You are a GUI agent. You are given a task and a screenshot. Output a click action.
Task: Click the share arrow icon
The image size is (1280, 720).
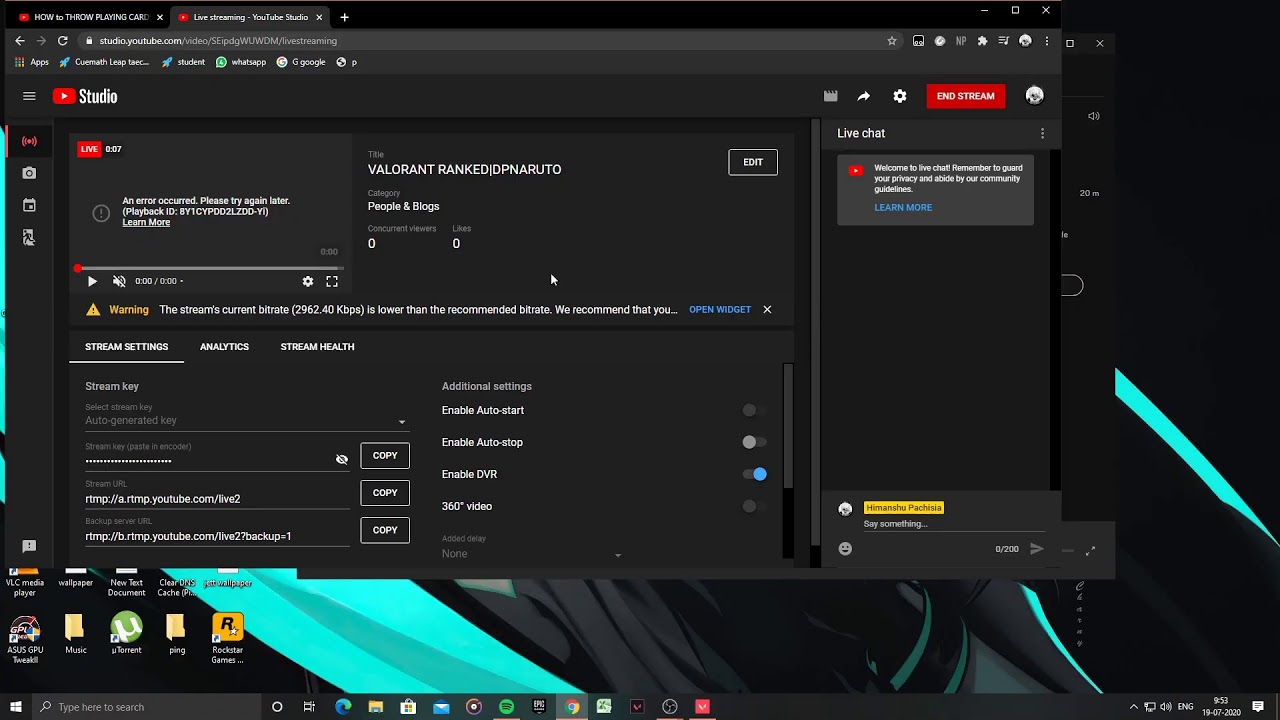point(864,96)
